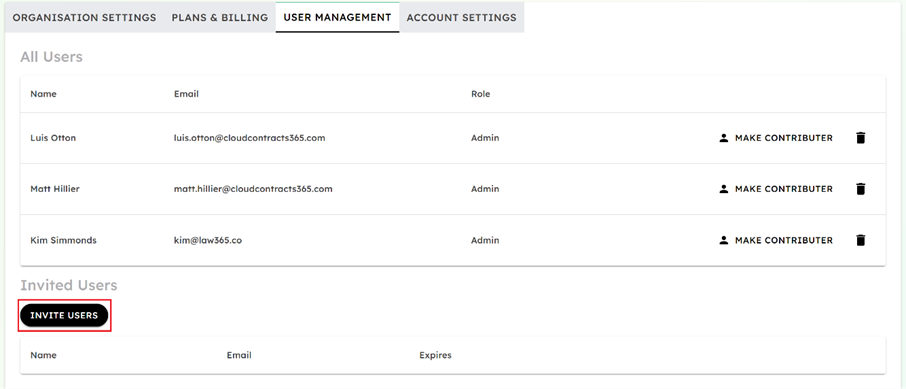The image size is (906, 389).
Task: Make Luis Otton a contributer
Action: pyautogui.click(x=776, y=138)
